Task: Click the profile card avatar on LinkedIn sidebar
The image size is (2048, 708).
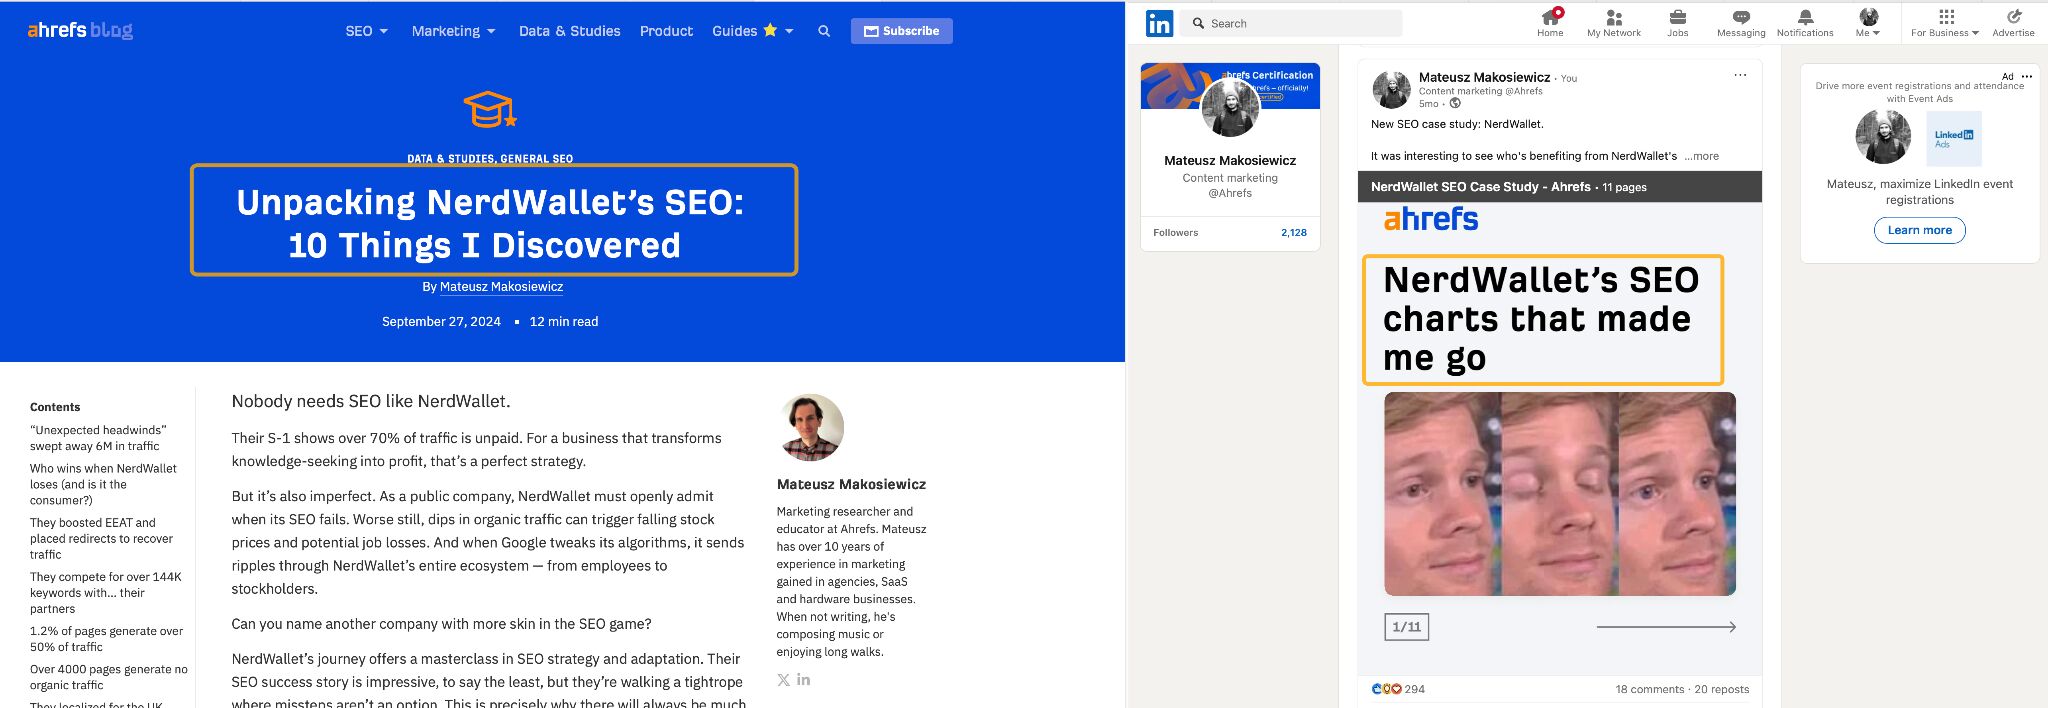Action: [1230, 107]
